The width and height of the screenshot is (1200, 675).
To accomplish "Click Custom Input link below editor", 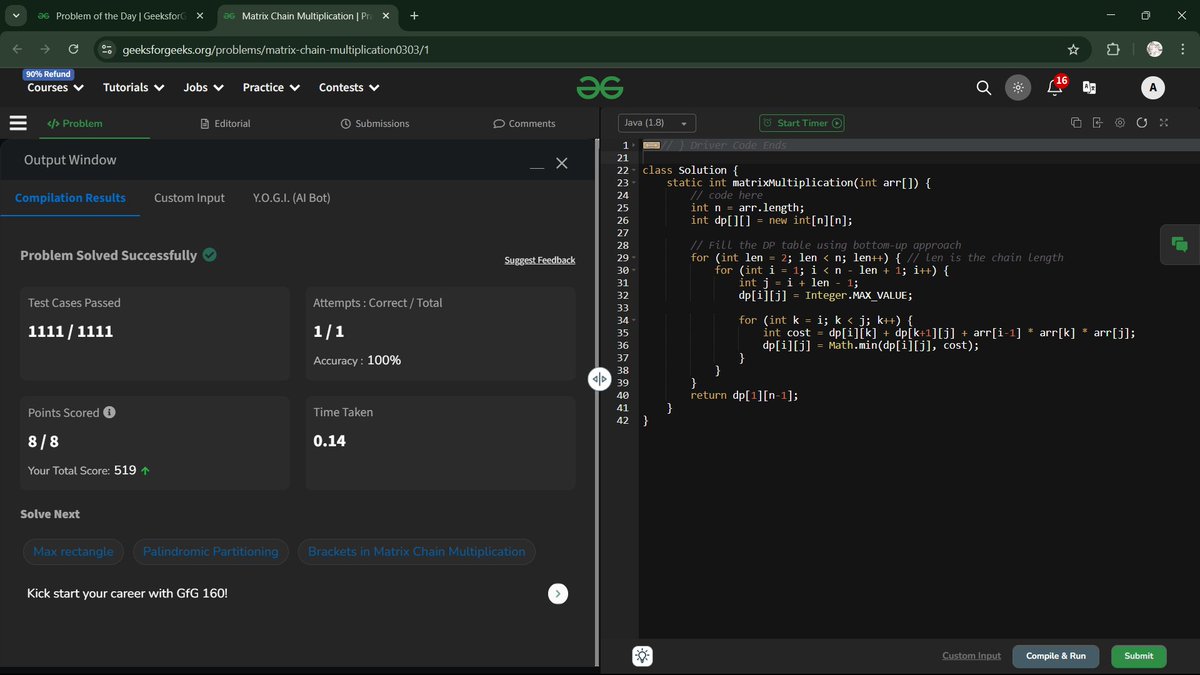I will pyautogui.click(x=971, y=656).
